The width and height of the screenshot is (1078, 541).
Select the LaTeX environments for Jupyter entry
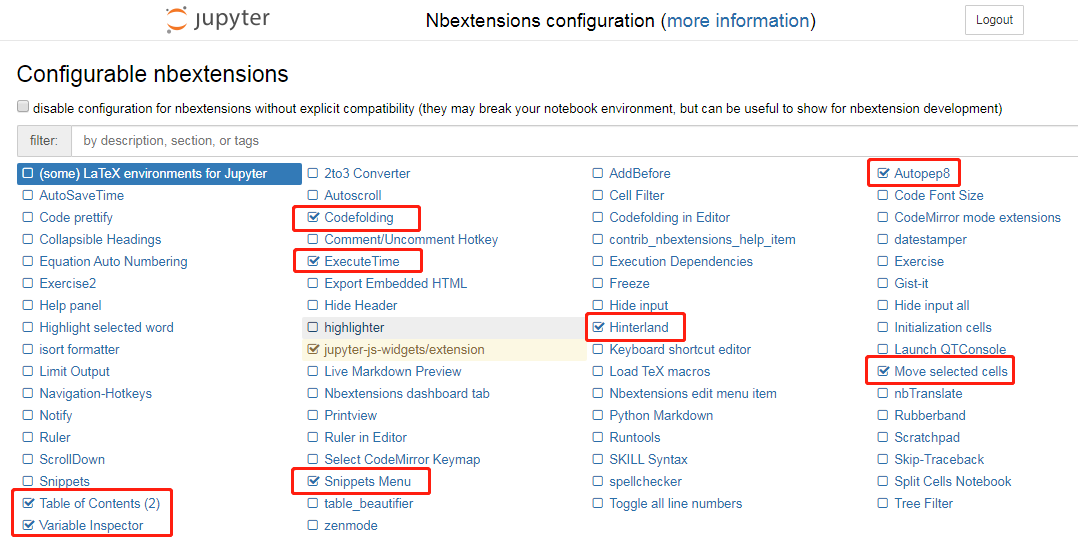click(x=153, y=173)
